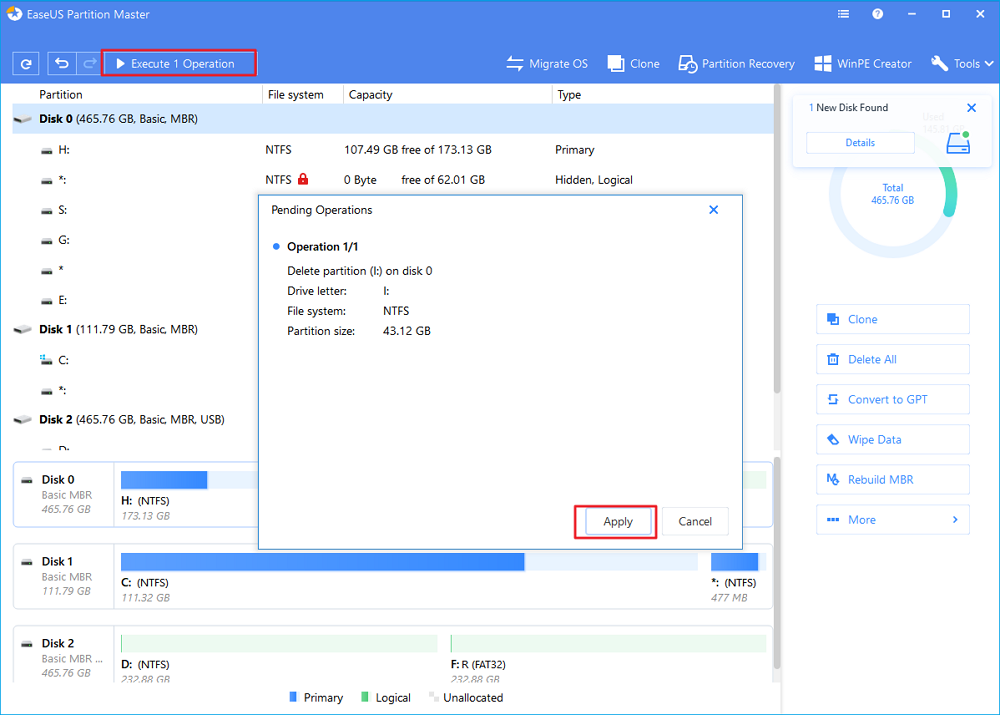Expand the Tools dropdown menu
This screenshot has height=715, width=1000.
tap(962, 64)
